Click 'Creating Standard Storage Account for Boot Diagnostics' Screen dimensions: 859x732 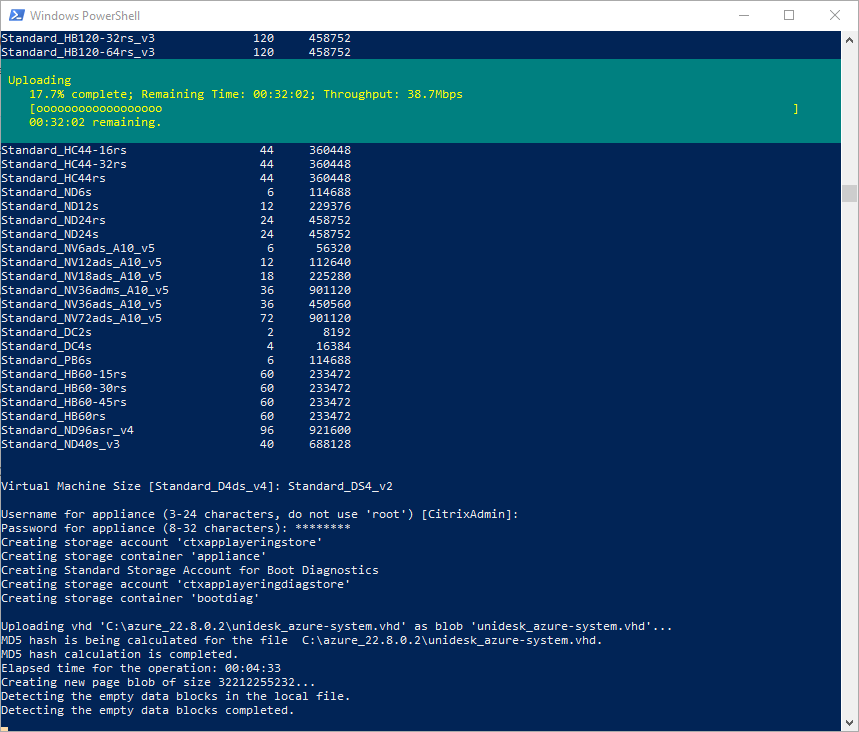[x=190, y=570]
